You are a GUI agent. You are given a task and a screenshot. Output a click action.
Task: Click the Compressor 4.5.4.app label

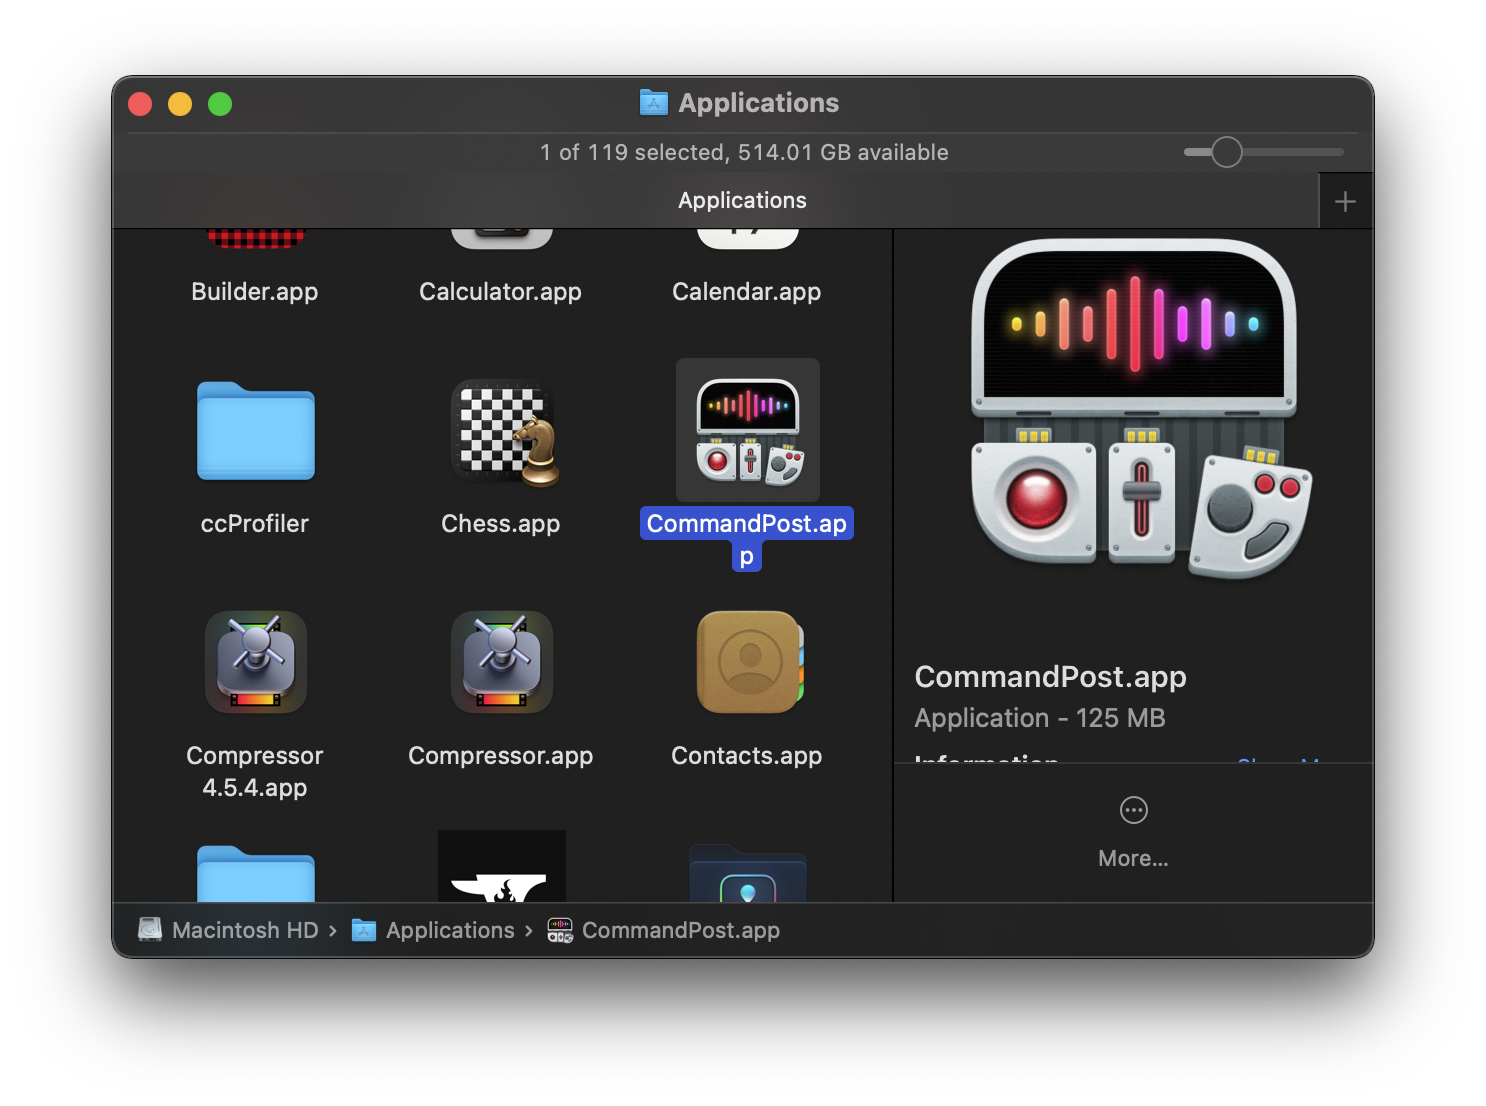255,771
